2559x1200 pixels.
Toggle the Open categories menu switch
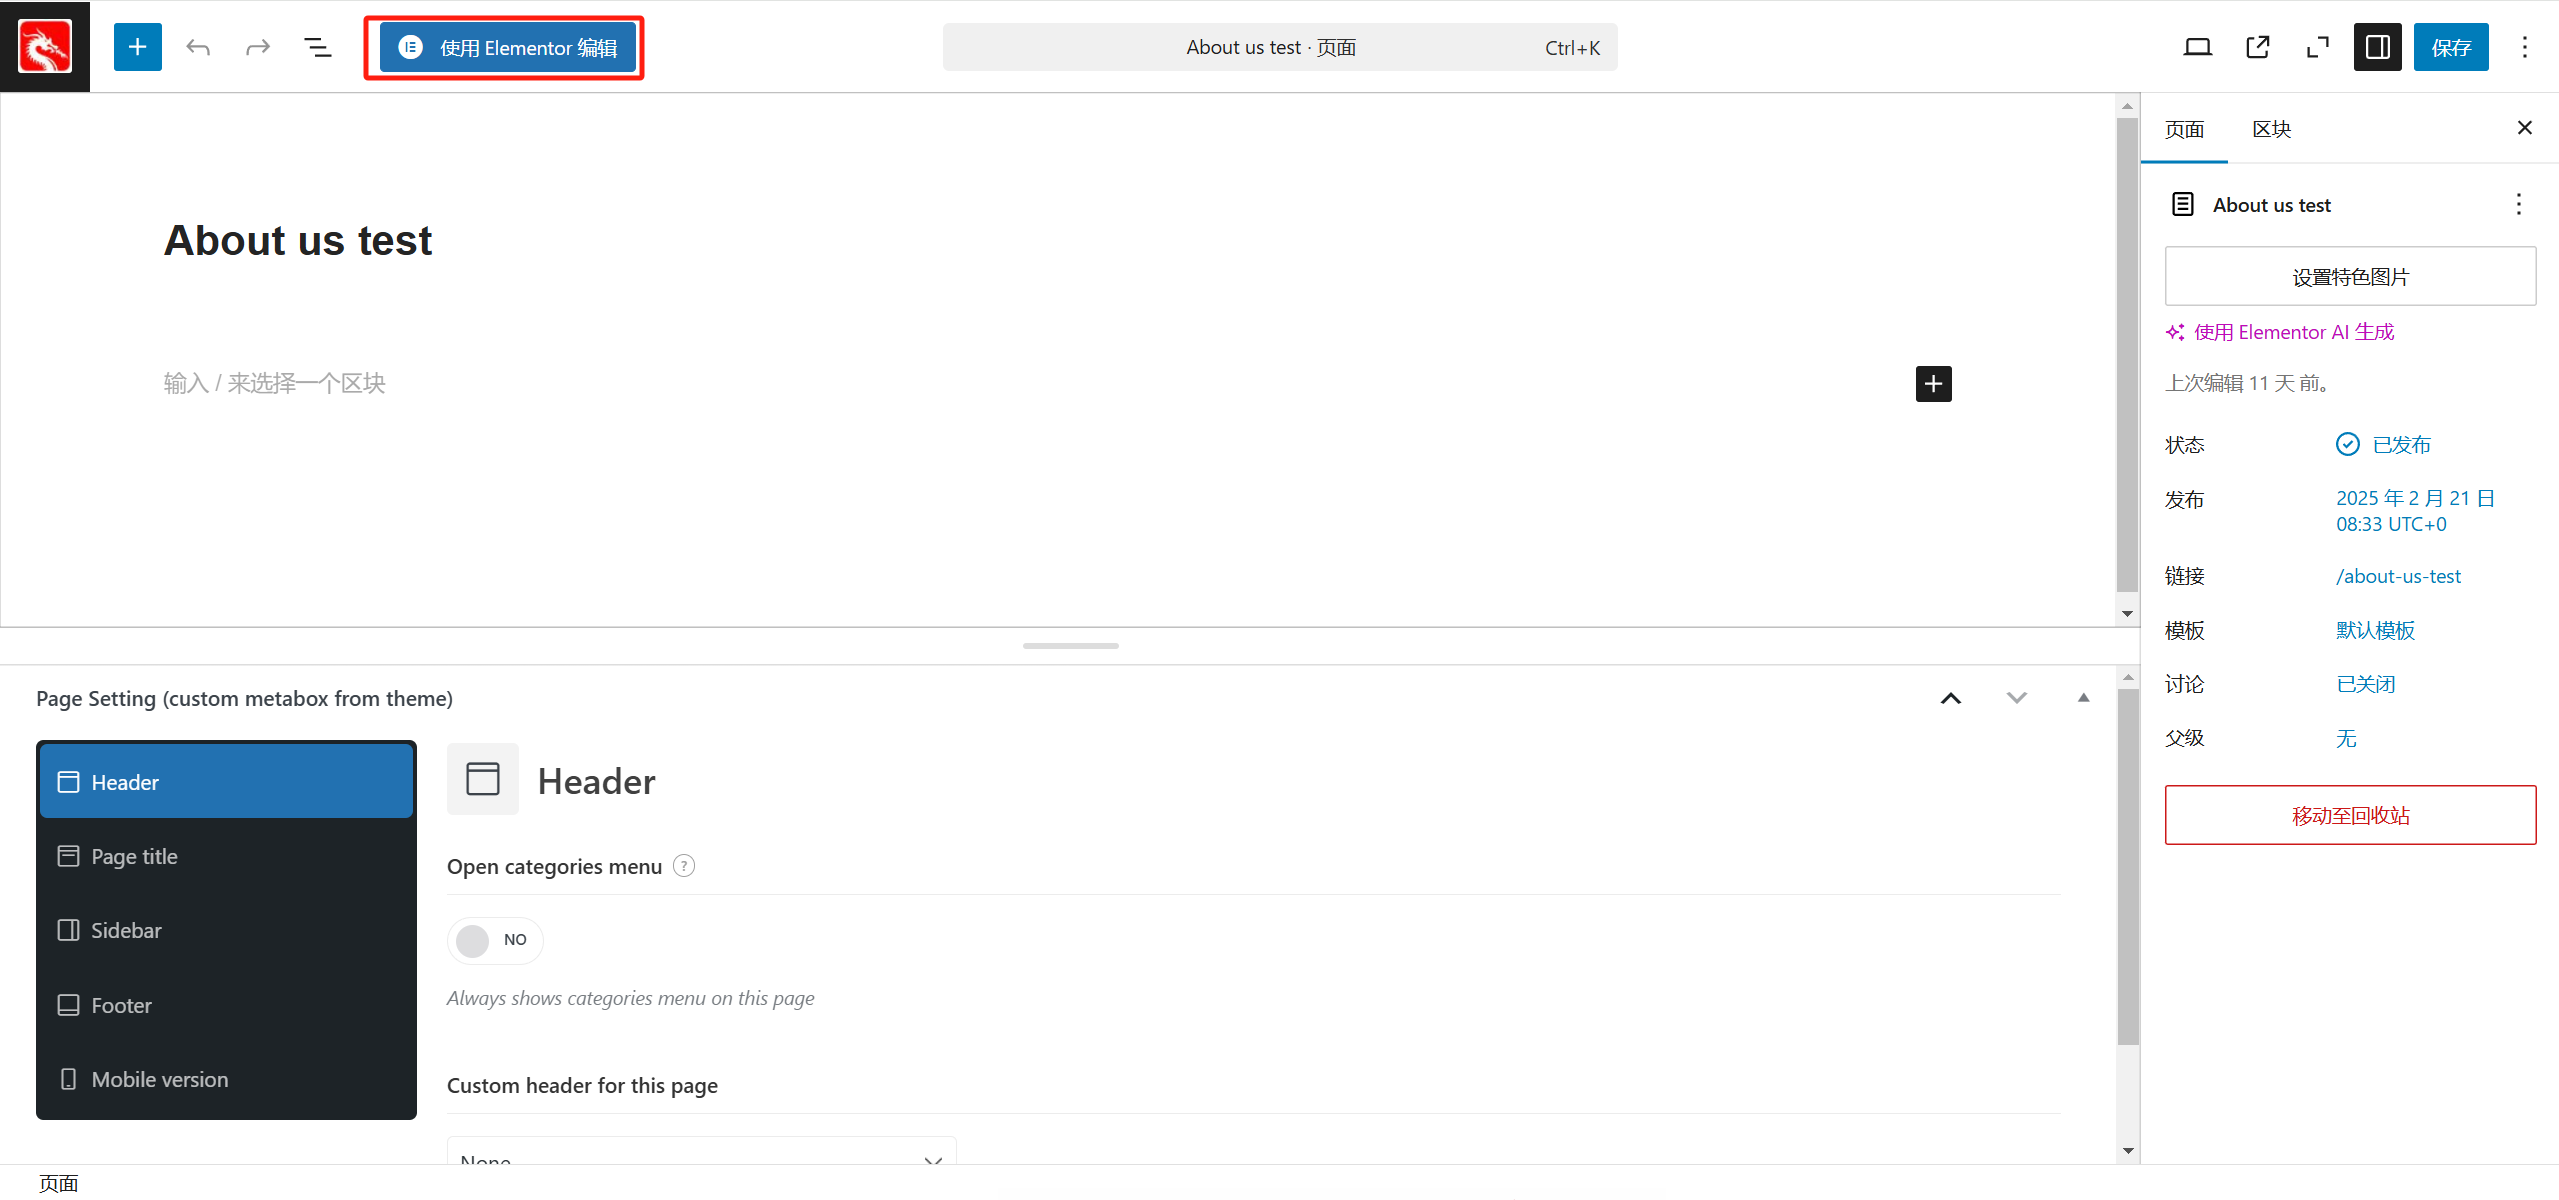pos(494,940)
